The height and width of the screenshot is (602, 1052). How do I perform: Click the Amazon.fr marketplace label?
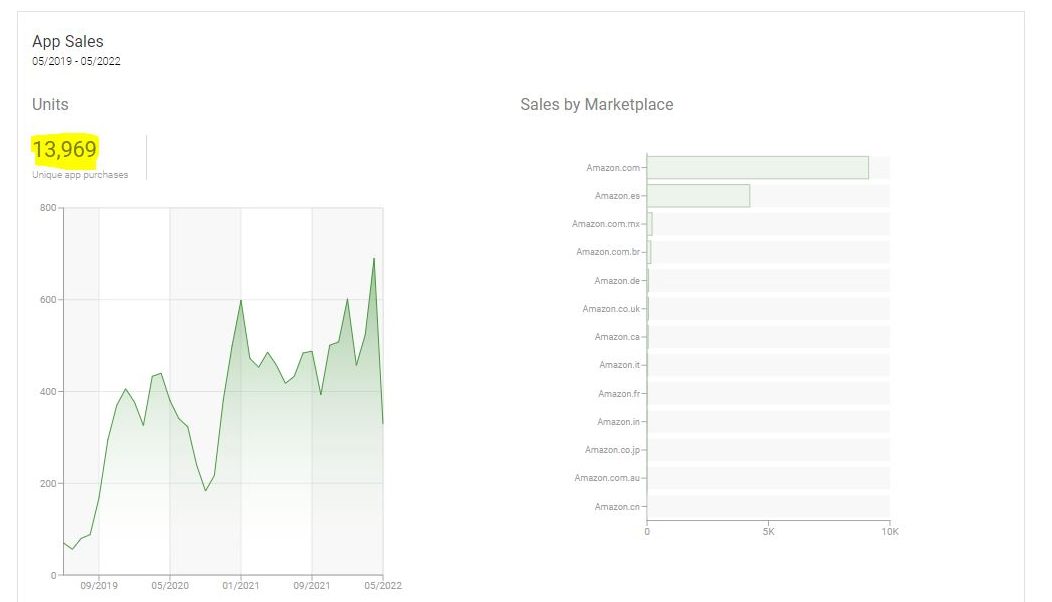619,394
